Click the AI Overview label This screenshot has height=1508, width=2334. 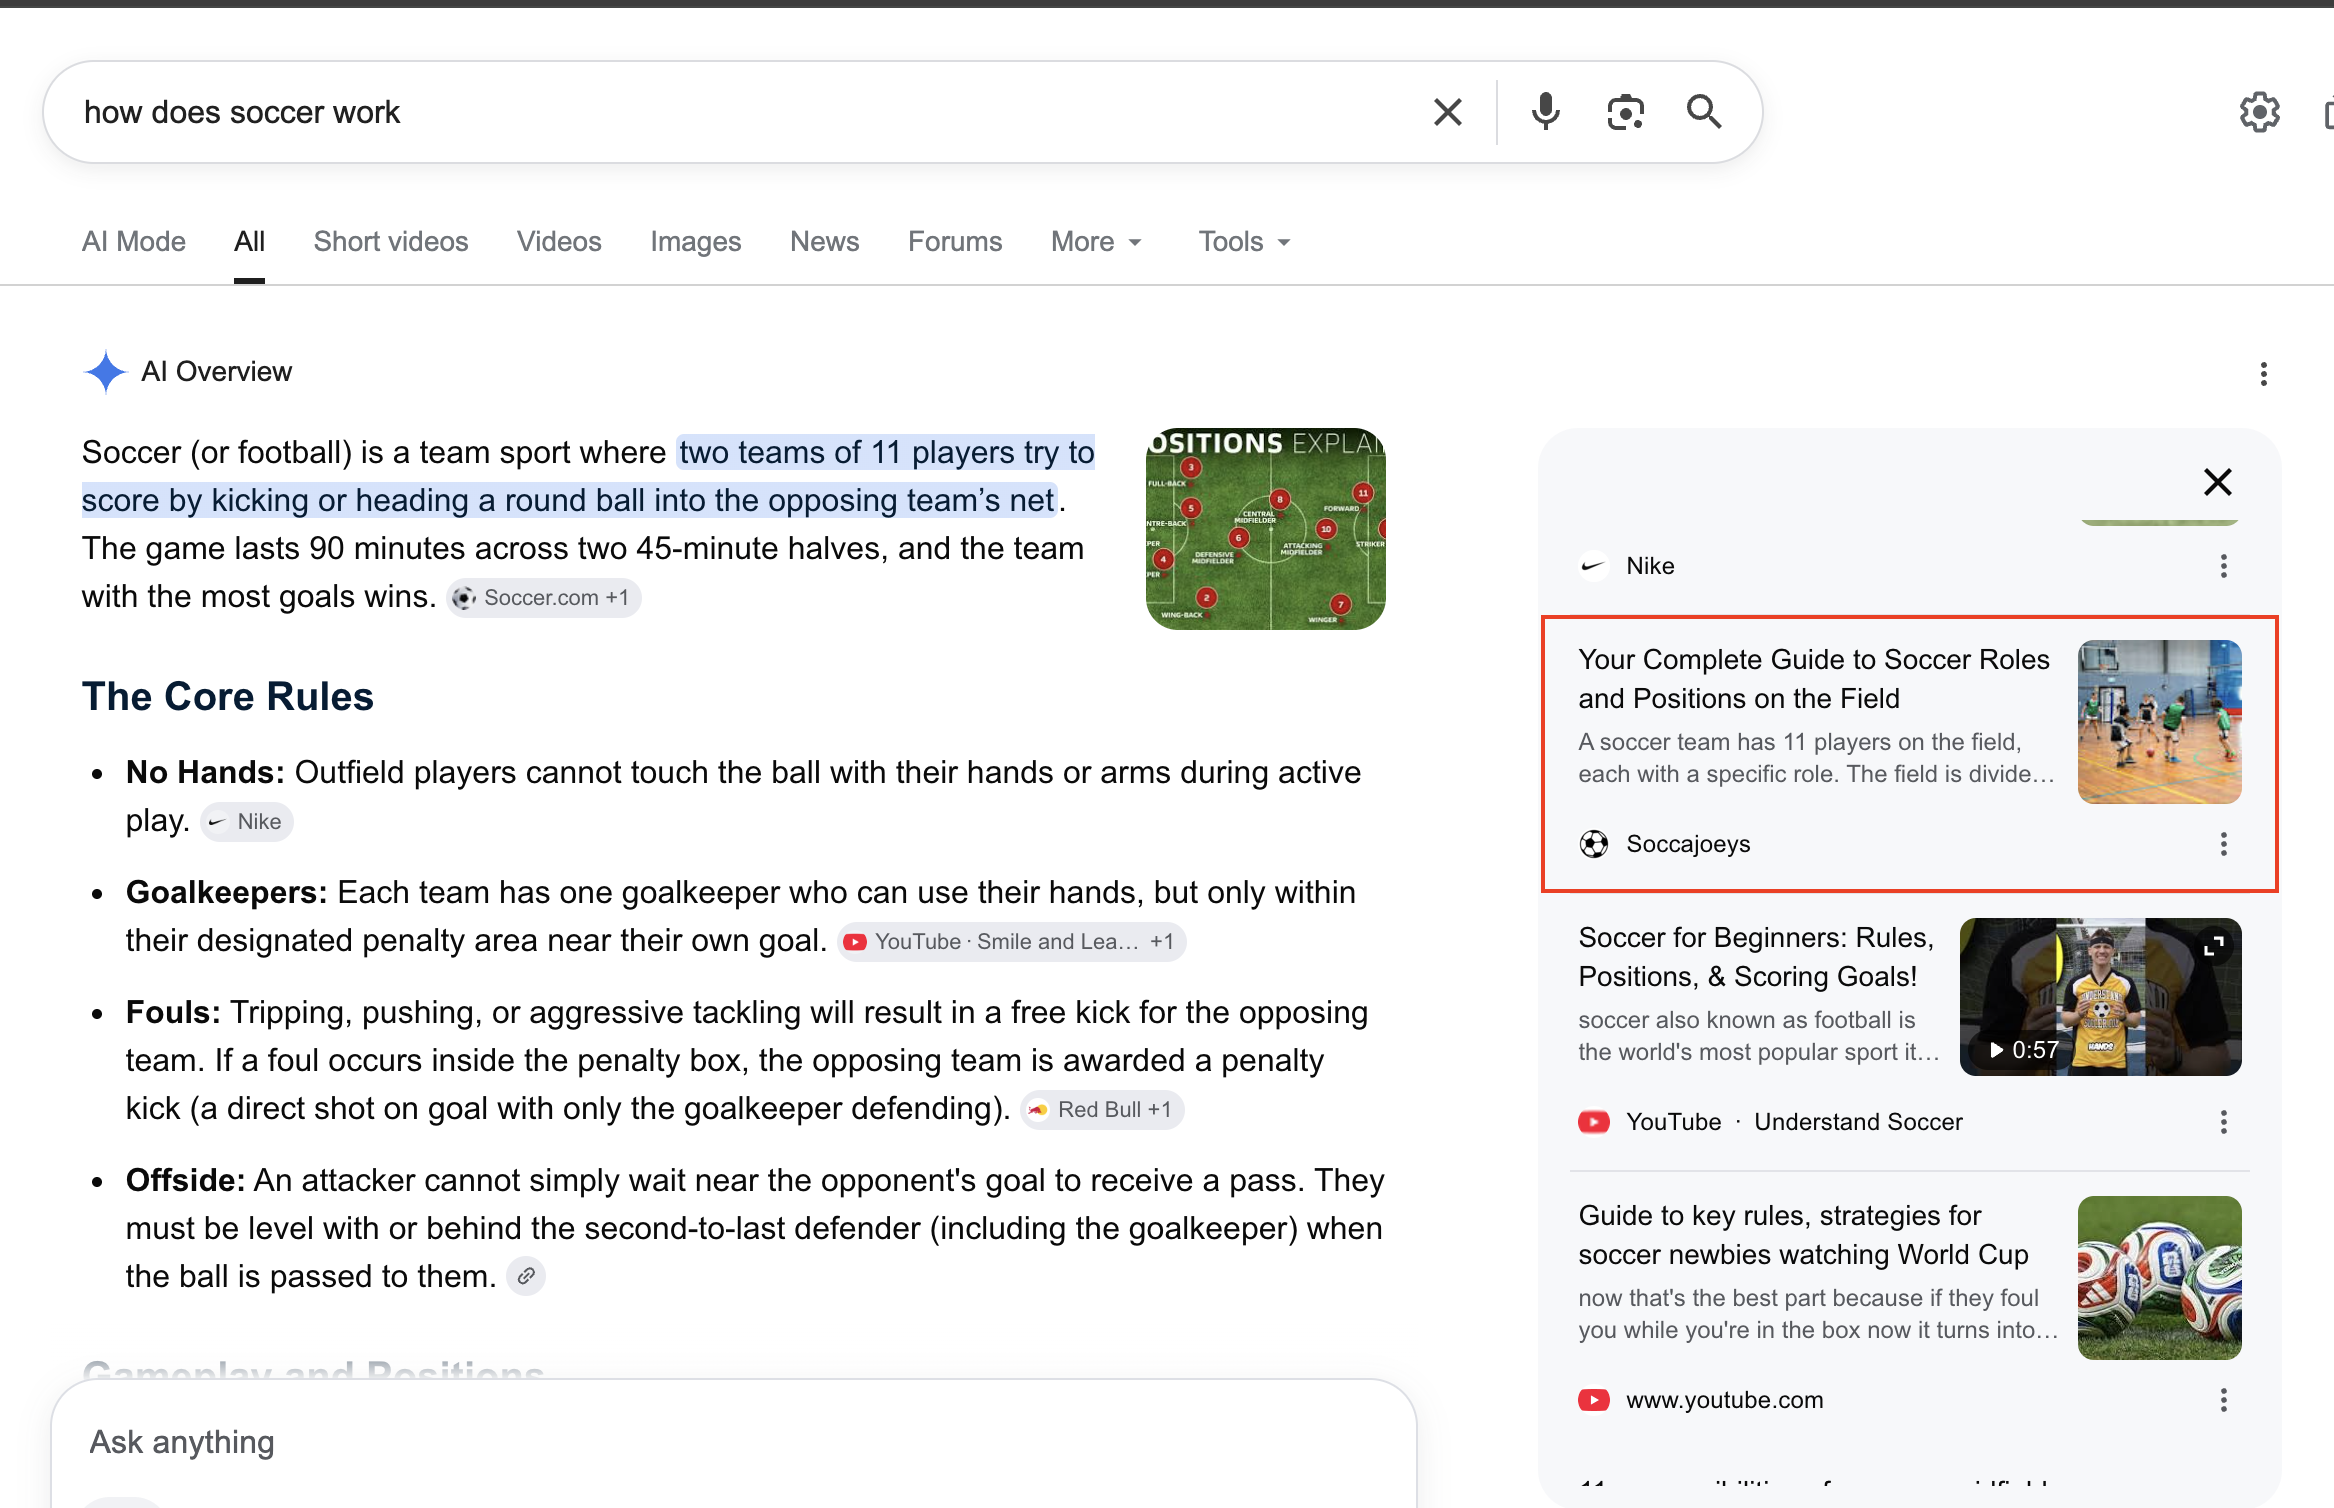click(x=216, y=372)
